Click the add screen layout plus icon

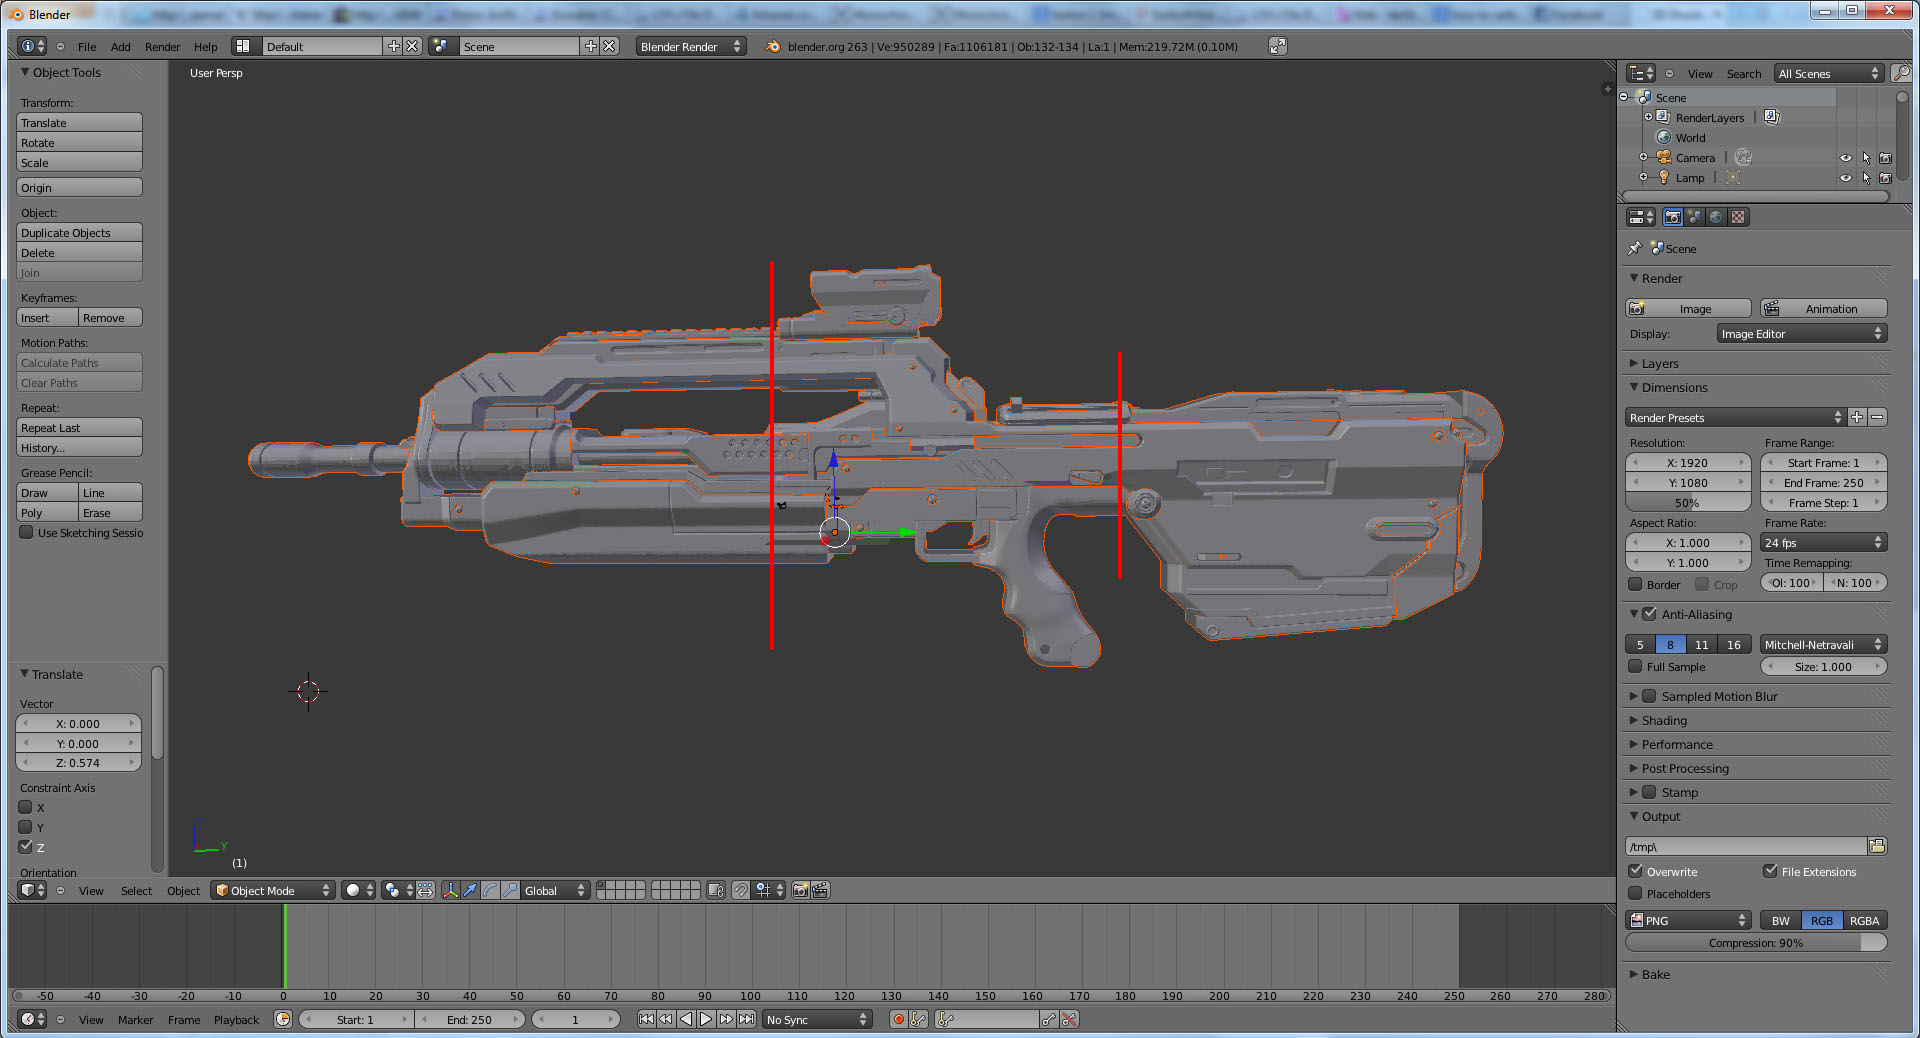tap(393, 46)
